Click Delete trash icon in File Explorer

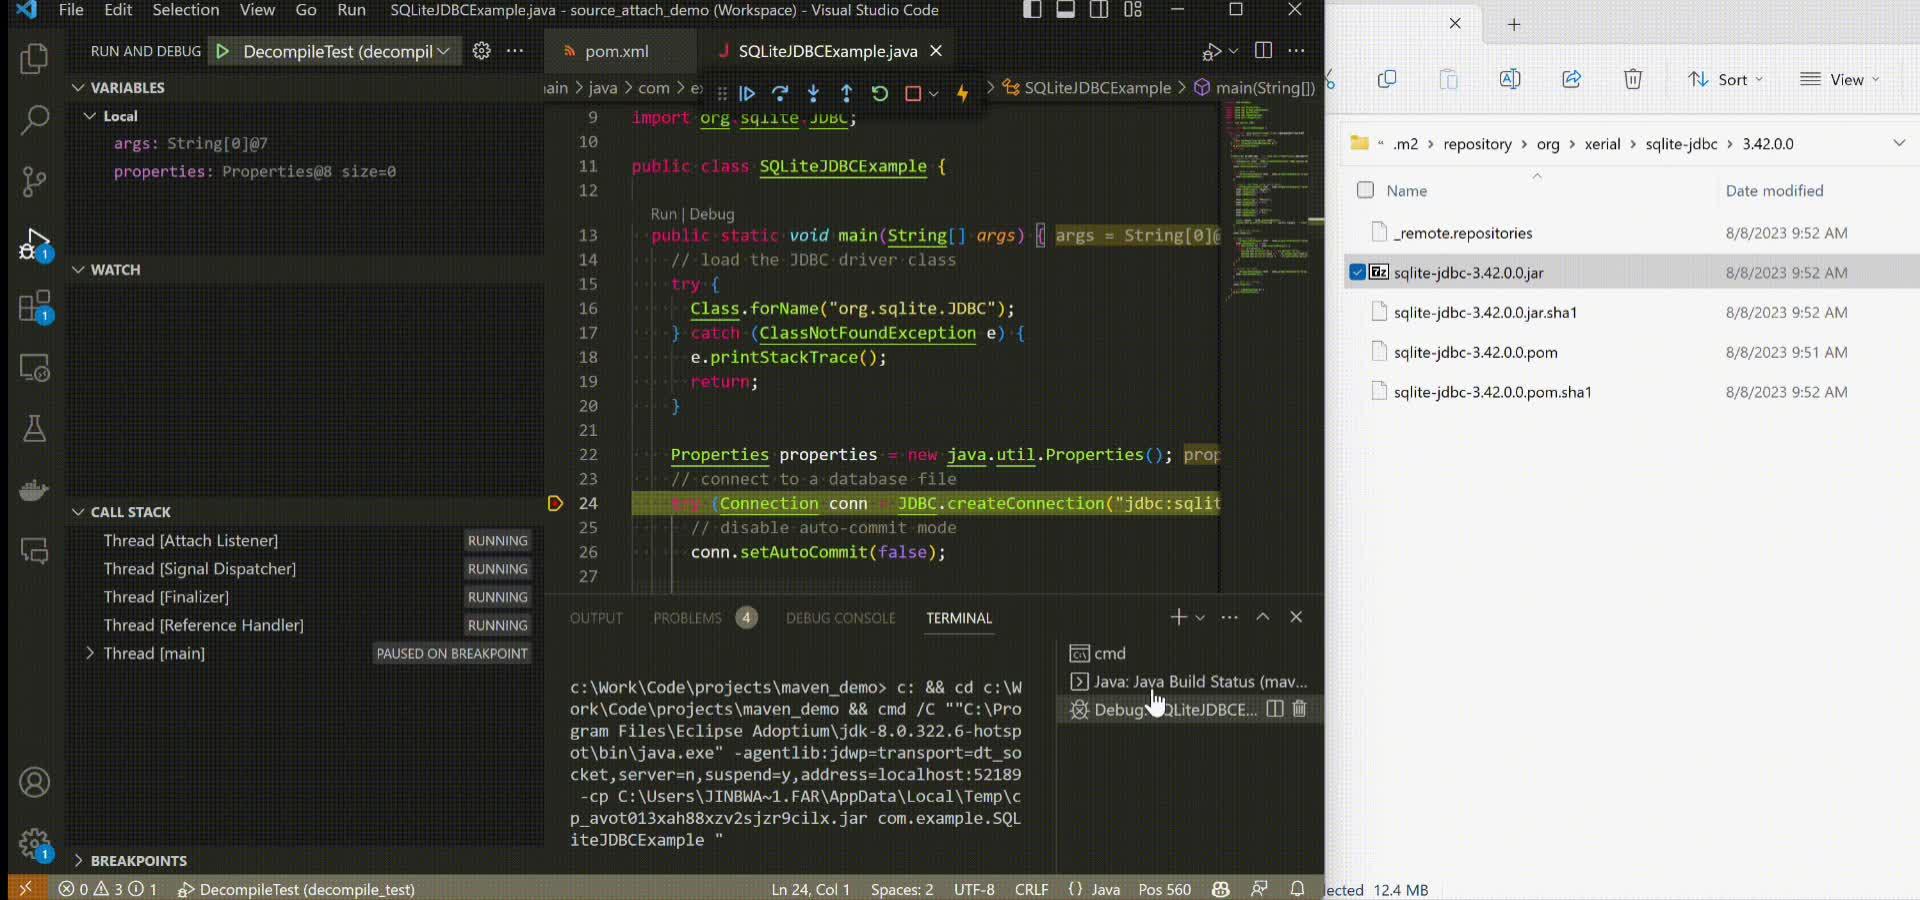point(1633,79)
